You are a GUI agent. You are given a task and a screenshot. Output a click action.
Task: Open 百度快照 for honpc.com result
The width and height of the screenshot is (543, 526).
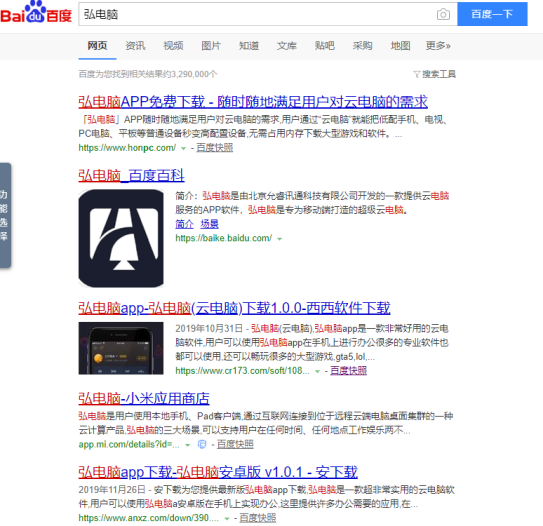tap(214, 148)
